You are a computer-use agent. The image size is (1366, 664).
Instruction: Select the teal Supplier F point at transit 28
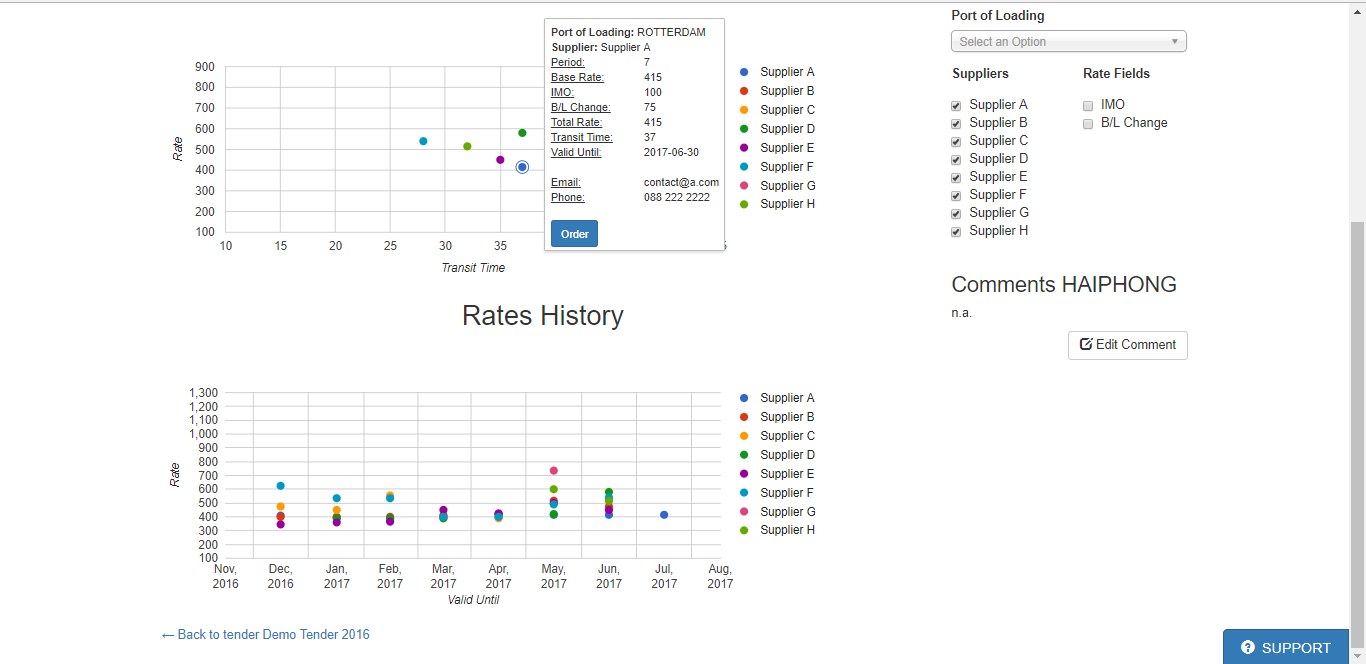[x=423, y=141]
